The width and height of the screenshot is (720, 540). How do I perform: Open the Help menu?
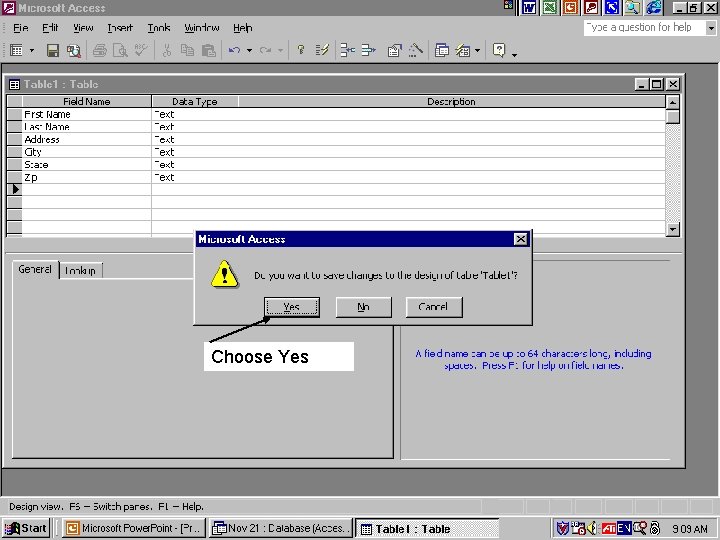pos(242,28)
